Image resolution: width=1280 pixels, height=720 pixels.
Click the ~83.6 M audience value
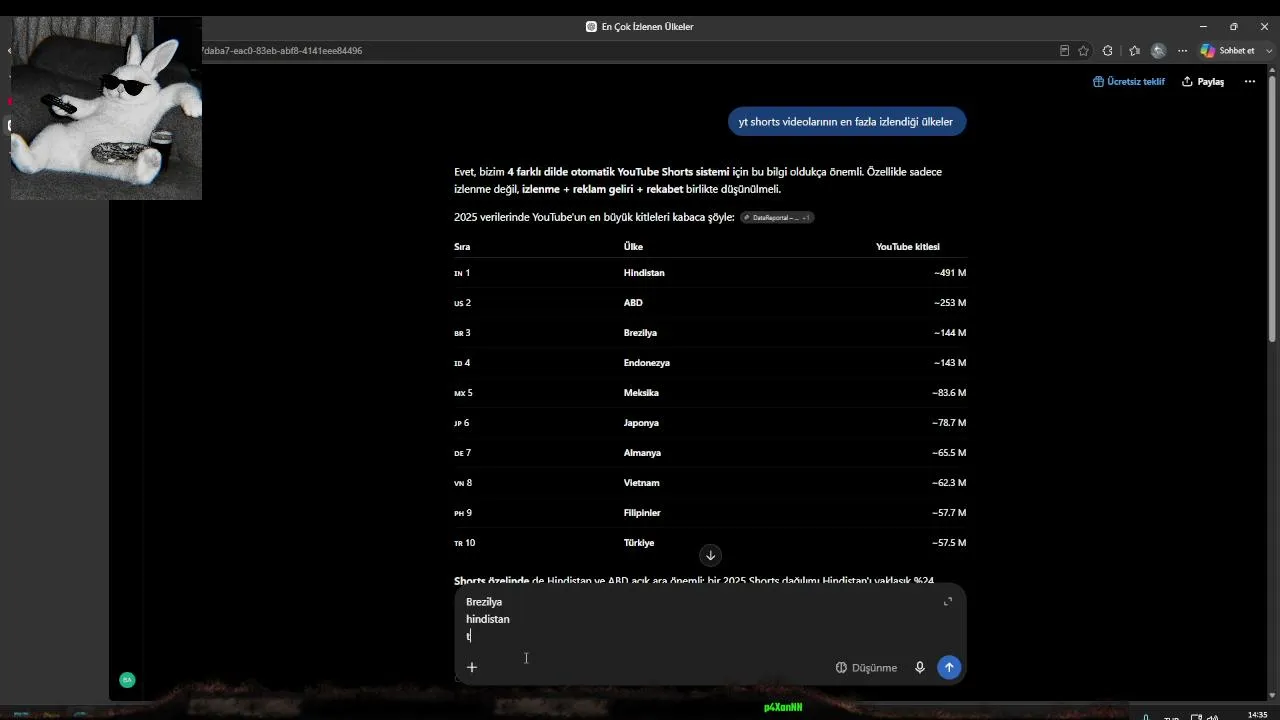(x=949, y=393)
